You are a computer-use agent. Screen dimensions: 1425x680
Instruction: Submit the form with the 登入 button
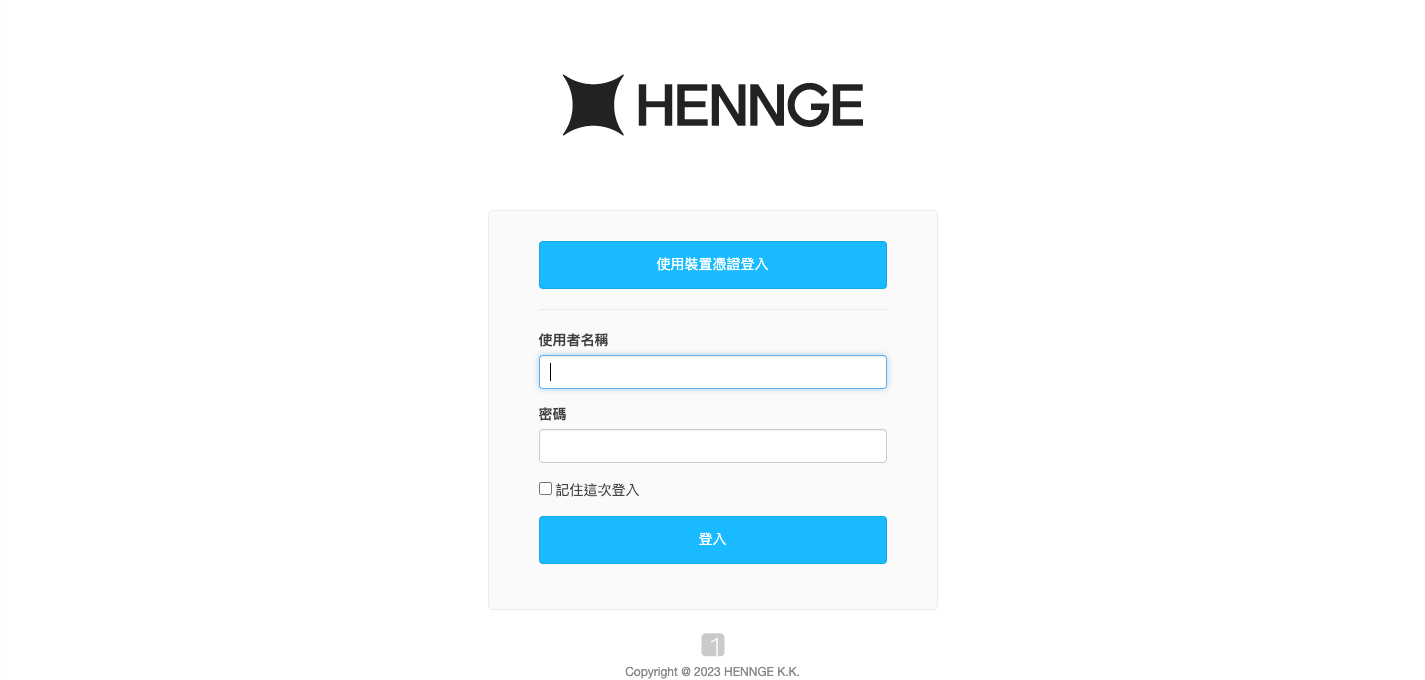(x=713, y=540)
